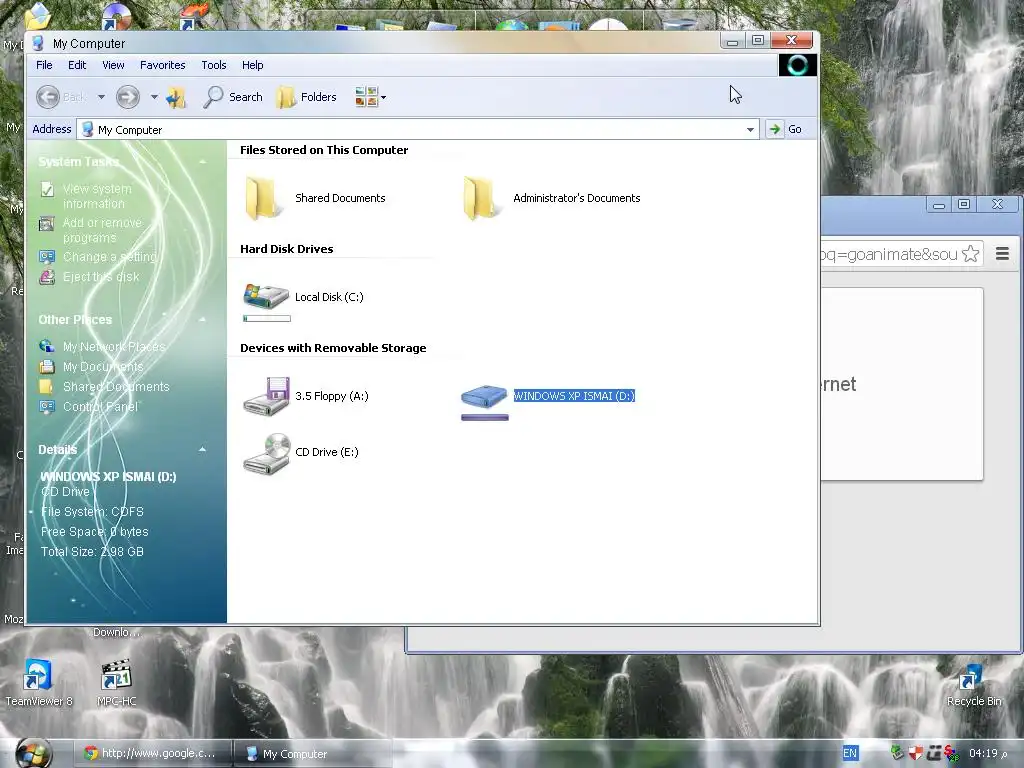The height and width of the screenshot is (768, 1024).
Task: Open Chrome's hamburger menu icon
Action: tap(1002, 253)
